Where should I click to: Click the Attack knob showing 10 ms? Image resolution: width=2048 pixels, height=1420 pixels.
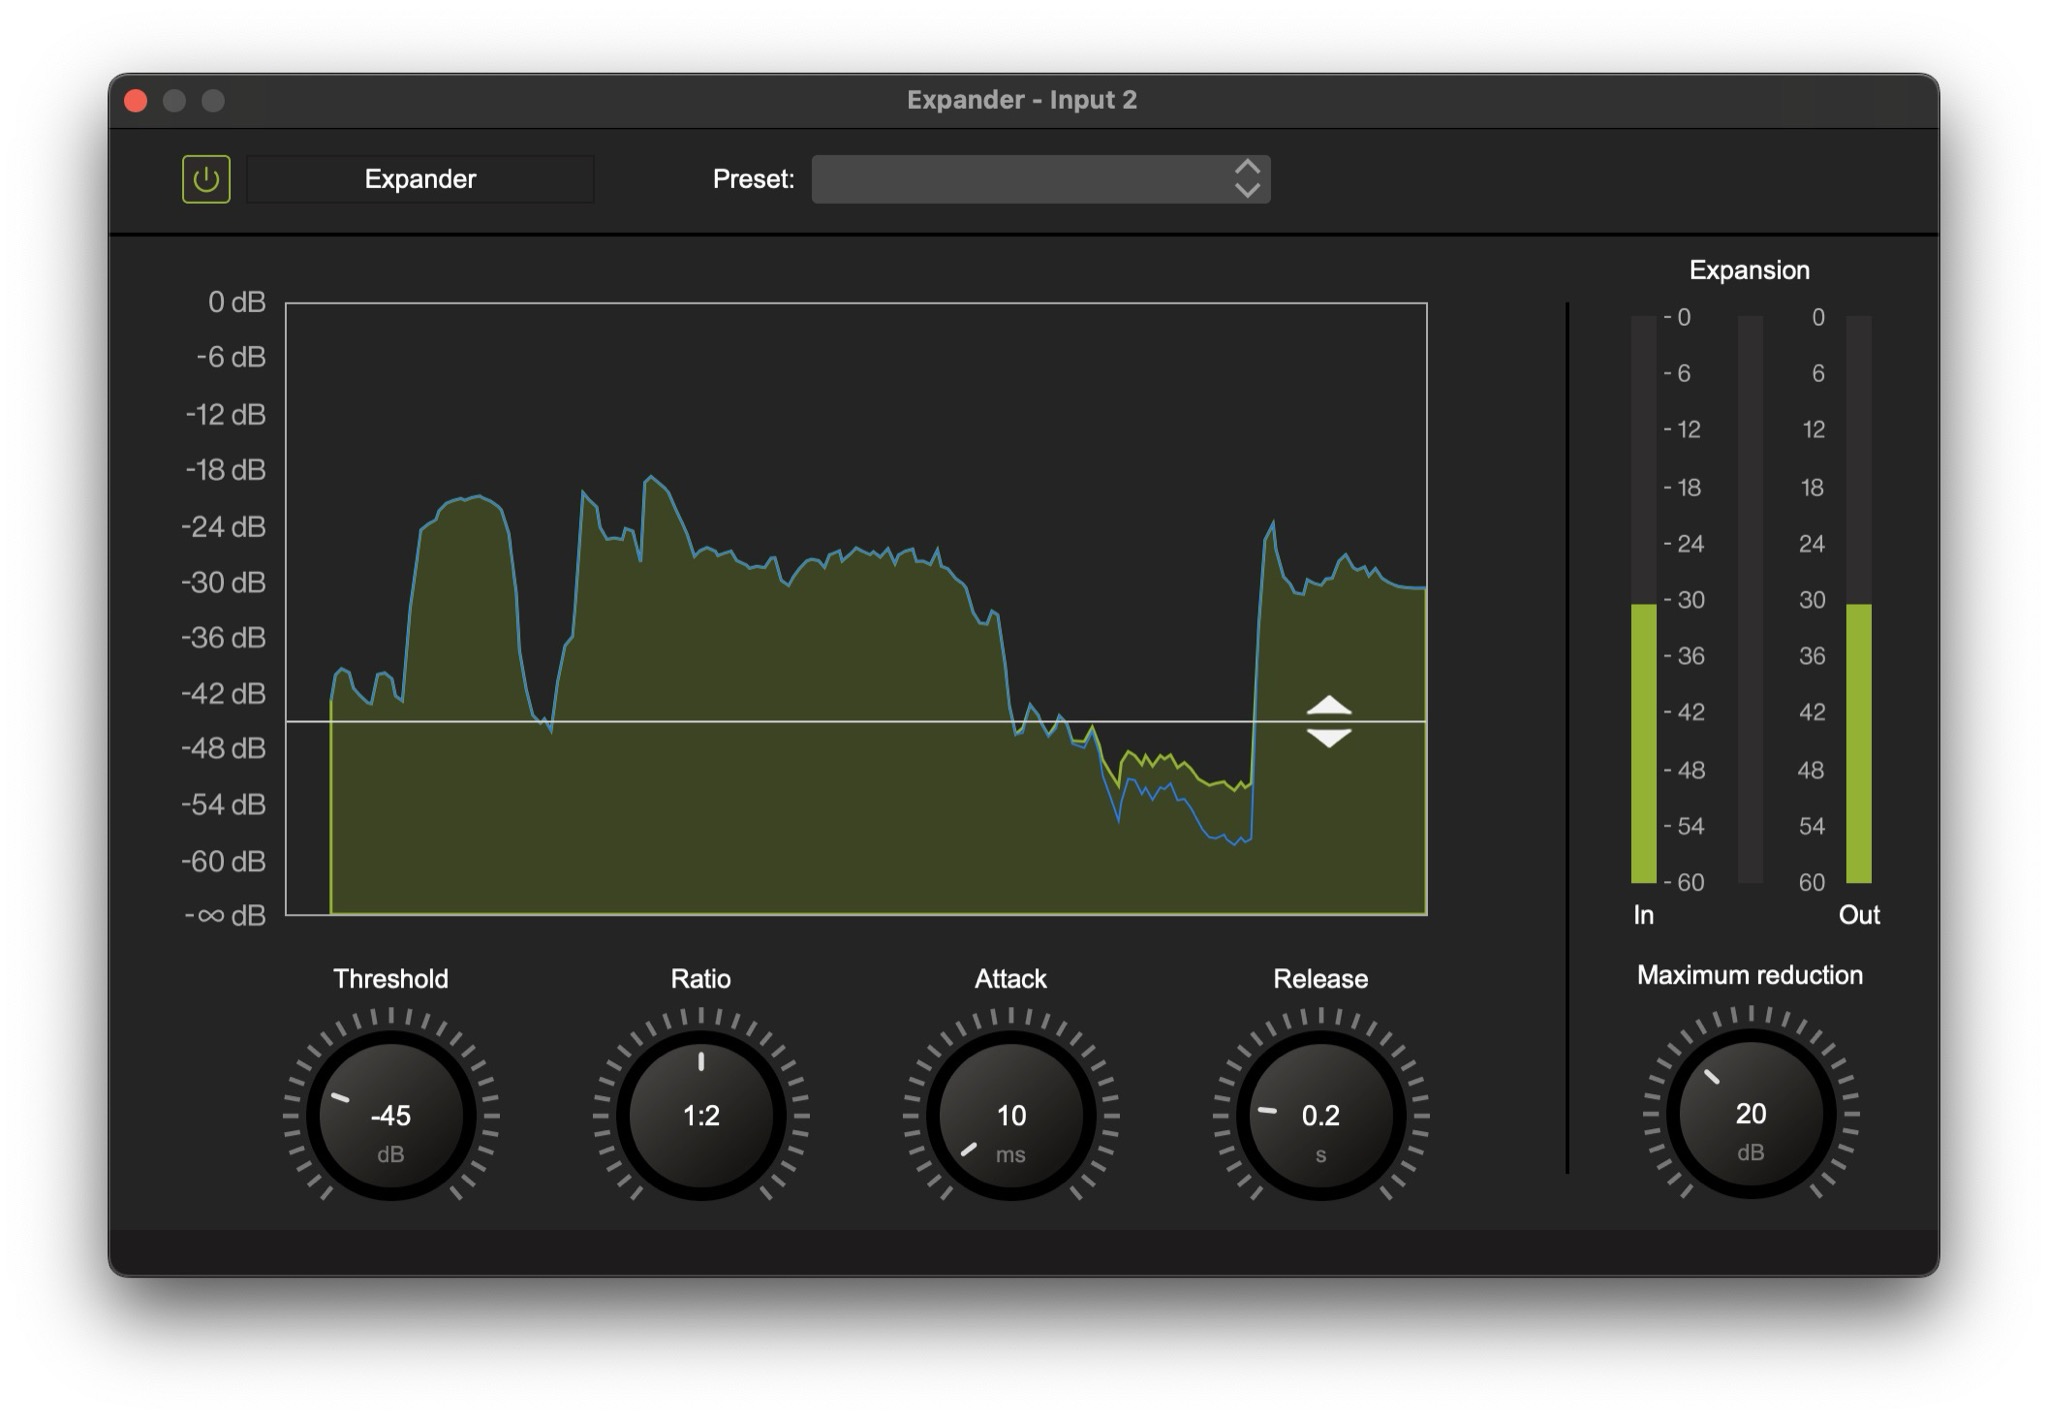pos(1011,1115)
